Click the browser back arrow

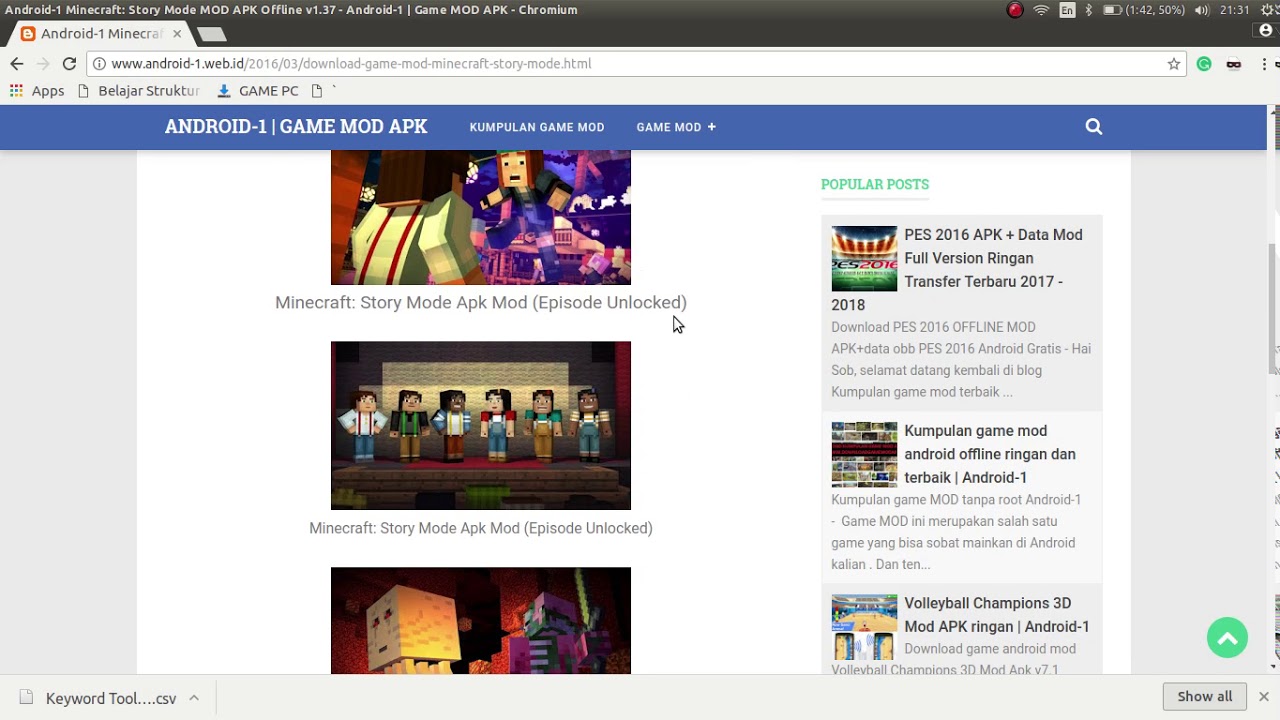(16, 63)
